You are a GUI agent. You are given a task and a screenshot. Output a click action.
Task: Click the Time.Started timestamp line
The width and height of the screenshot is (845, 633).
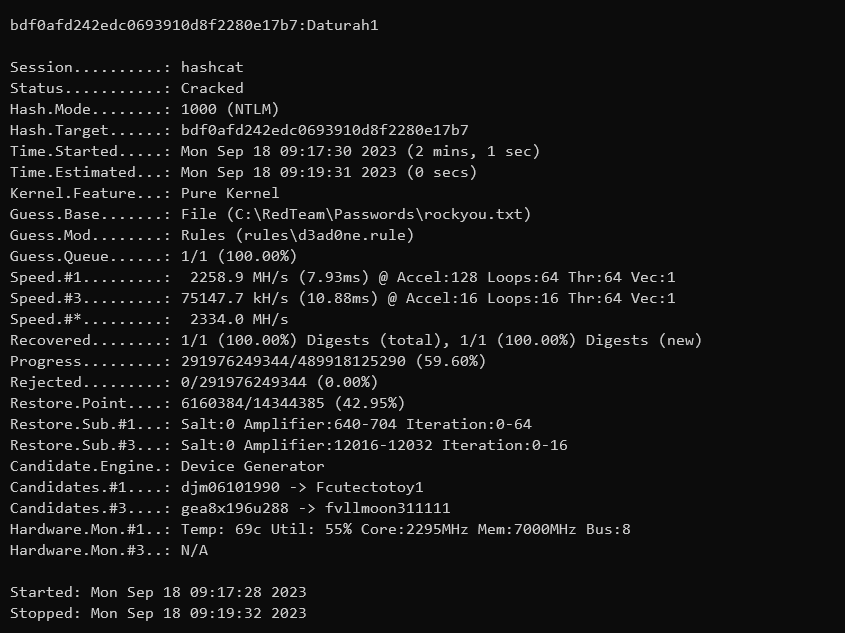[360, 151]
